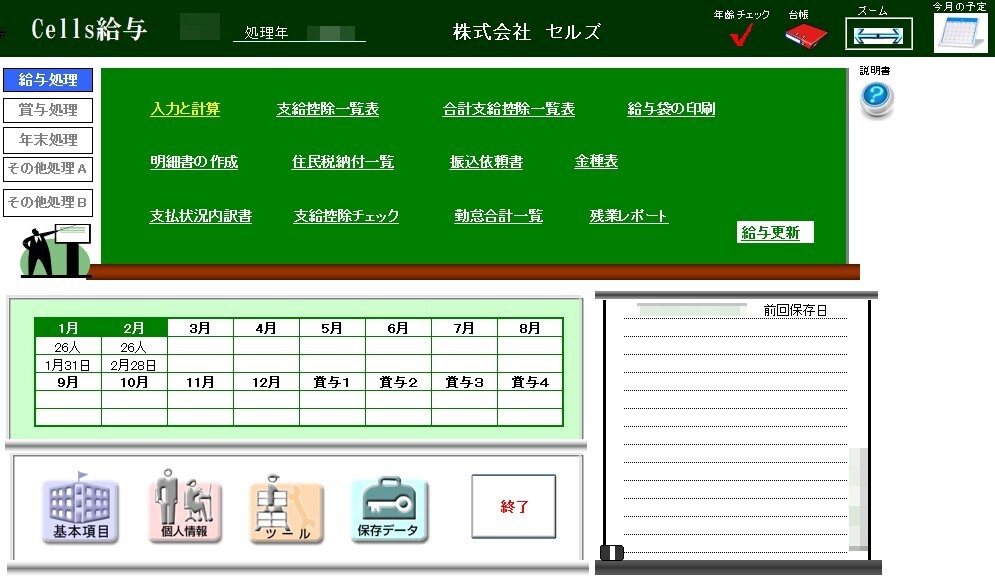Open the 金種表 link
Image resolution: width=995 pixels, height=586 pixels.
(596, 161)
